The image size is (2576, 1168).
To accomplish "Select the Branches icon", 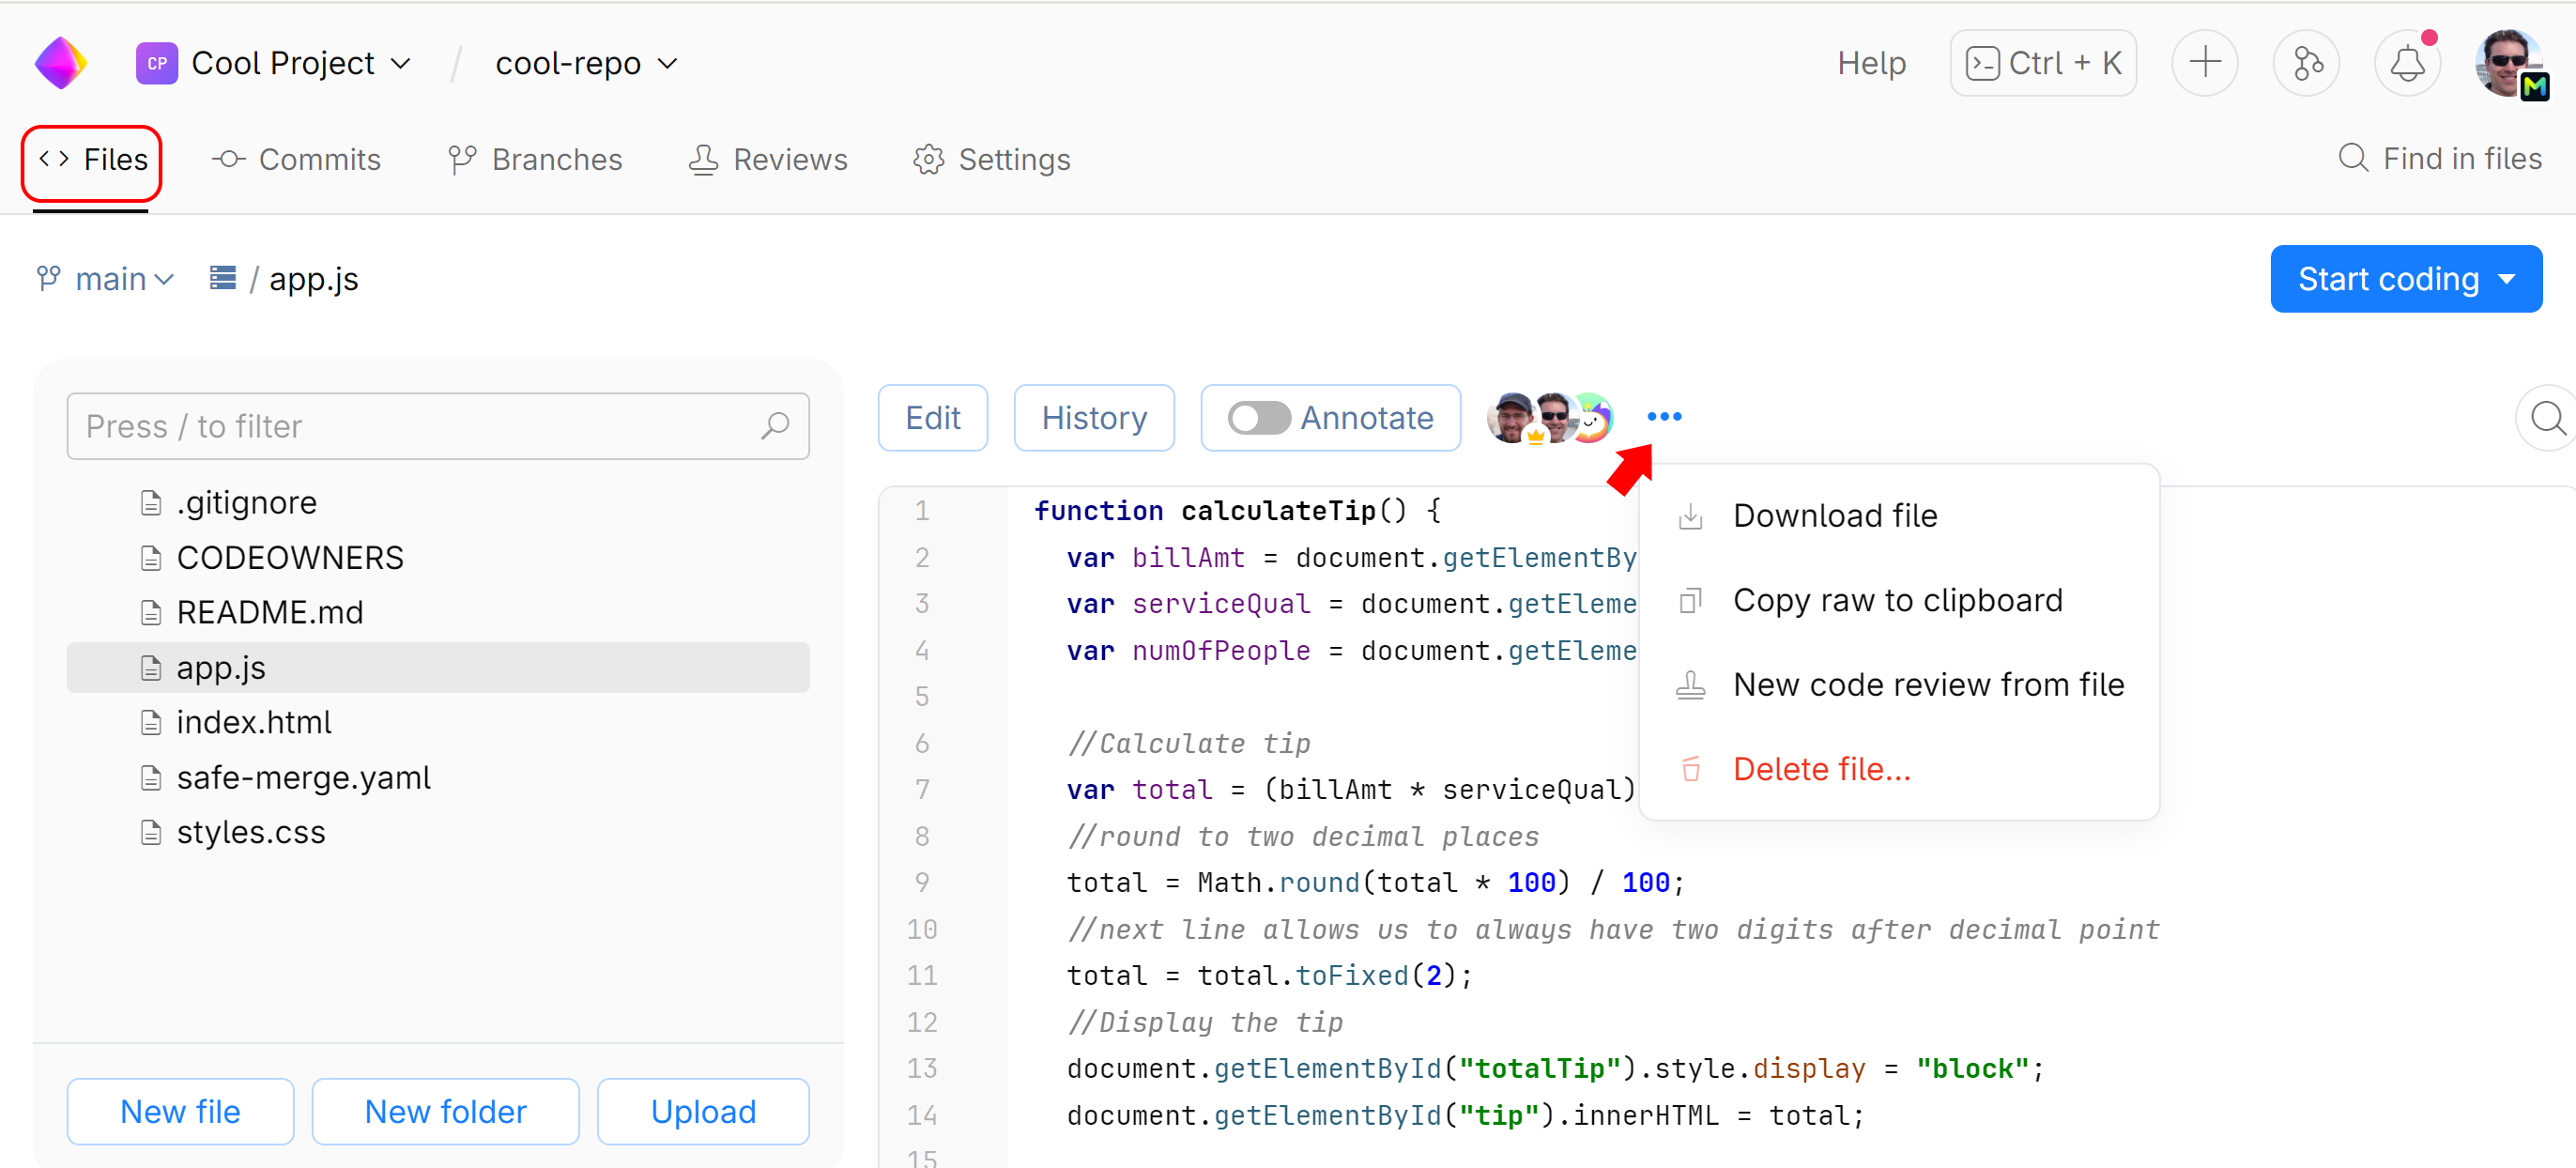I will coord(461,159).
